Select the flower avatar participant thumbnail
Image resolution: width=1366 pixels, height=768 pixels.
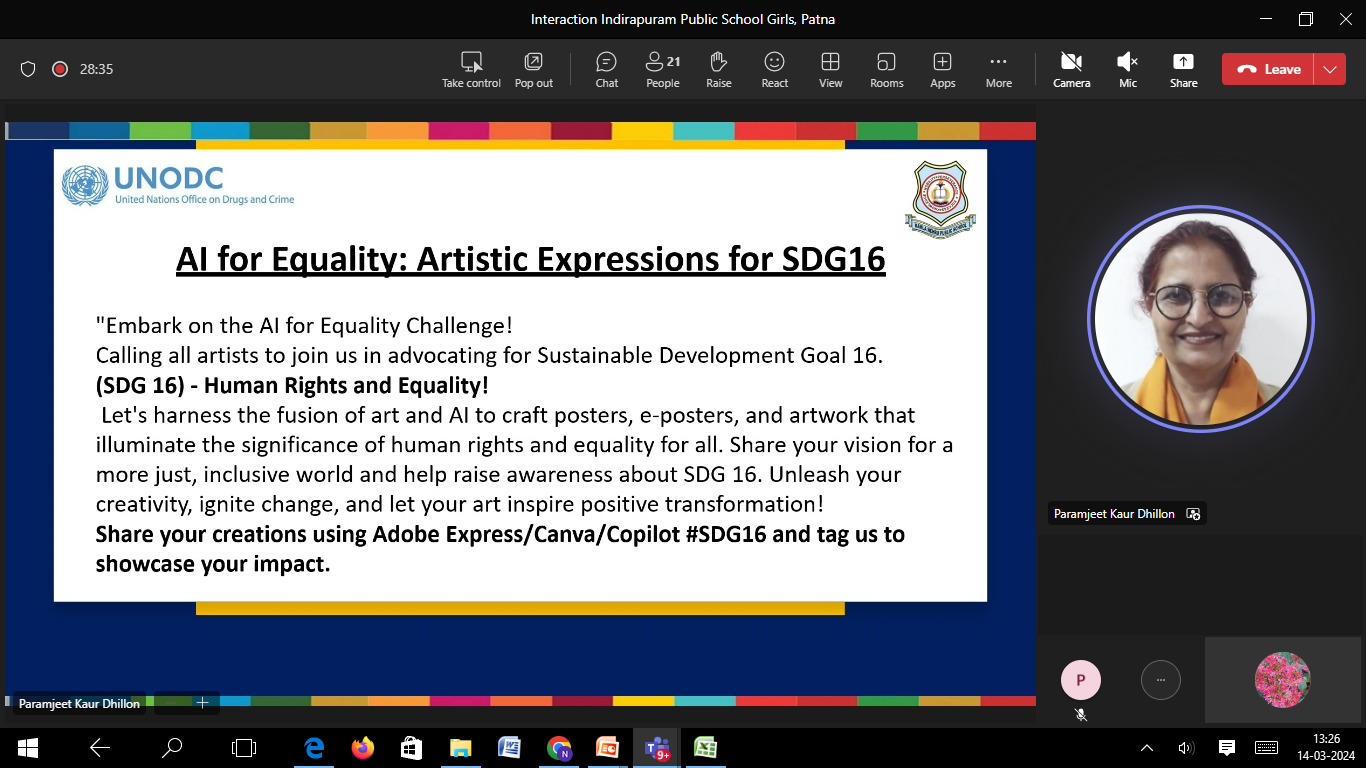[x=1283, y=680]
